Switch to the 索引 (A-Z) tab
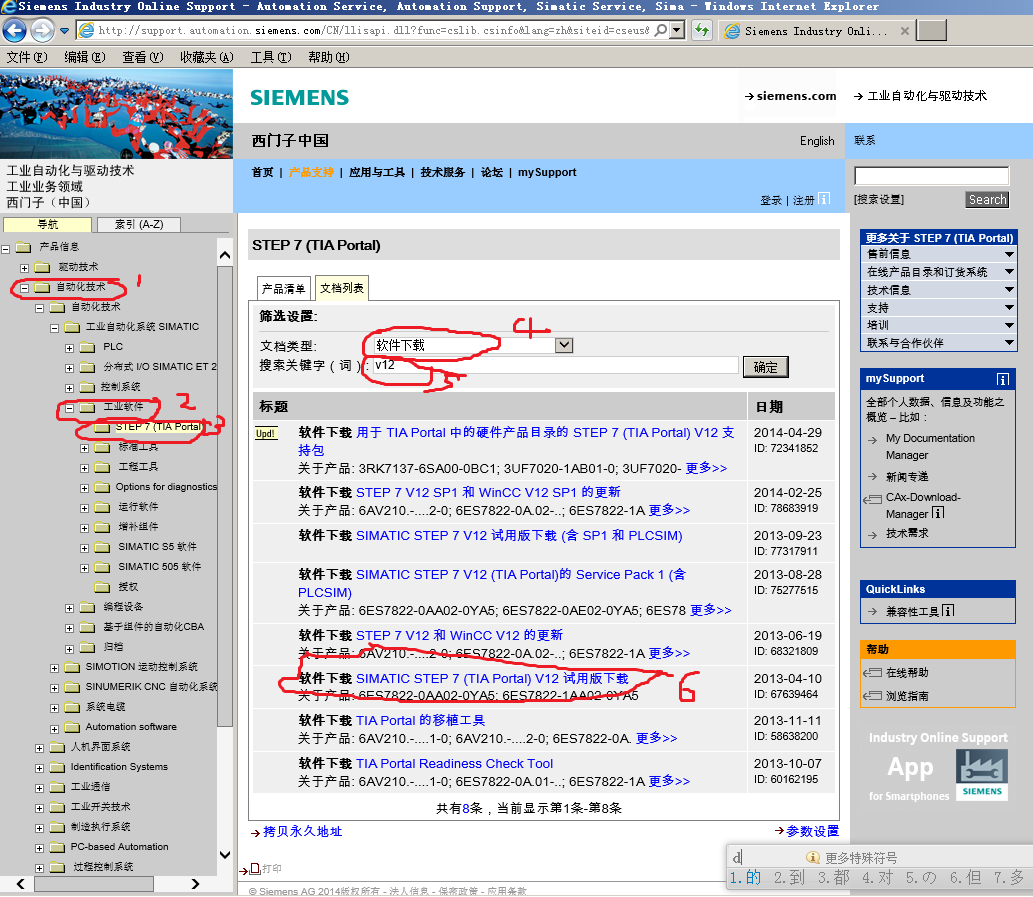 pyautogui.click(x=139, y=225)
